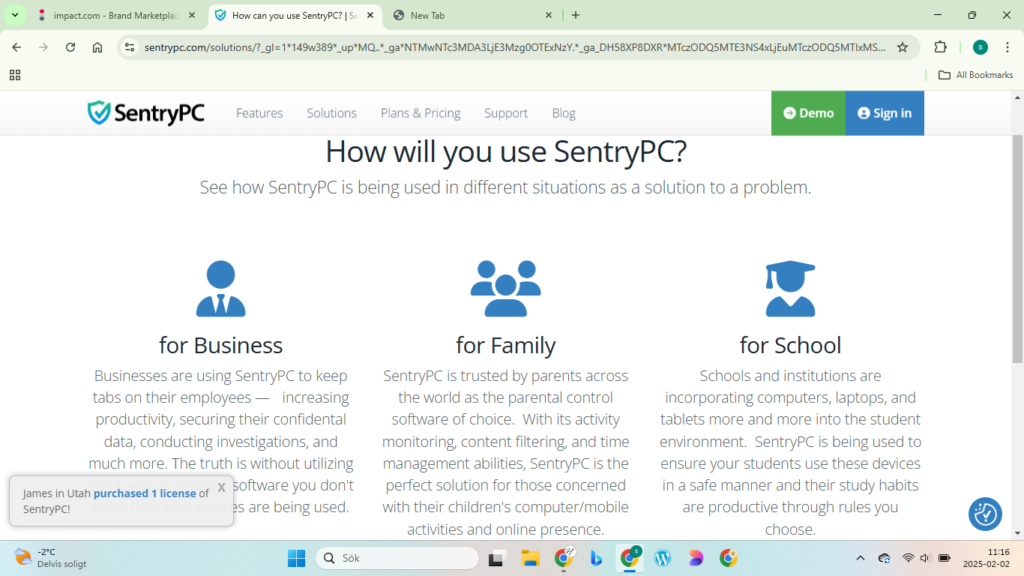Viewport: 1024px width, 576px height.
Task: Click the for Family heading
Action: pyautogui.click(x=505, y=345)
